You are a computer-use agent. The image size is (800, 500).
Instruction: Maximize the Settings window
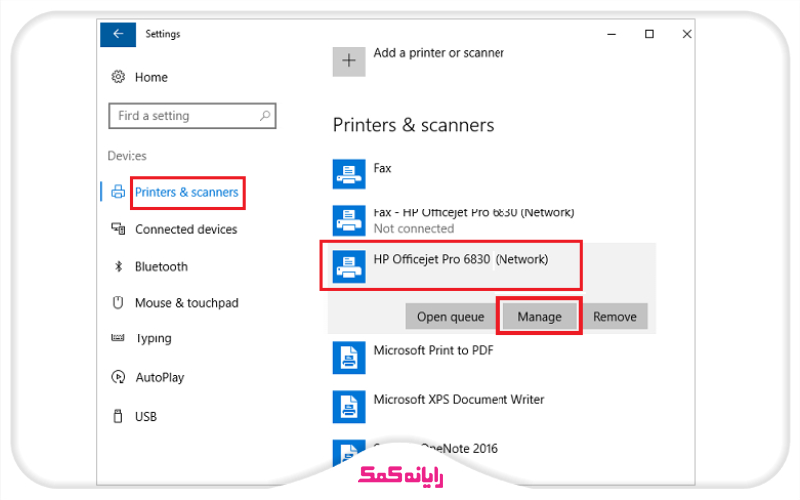pos(649,34)
